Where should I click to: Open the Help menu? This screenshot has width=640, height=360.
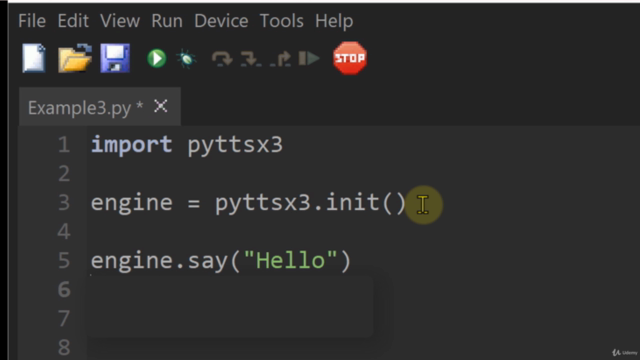[x=334, y=21]
